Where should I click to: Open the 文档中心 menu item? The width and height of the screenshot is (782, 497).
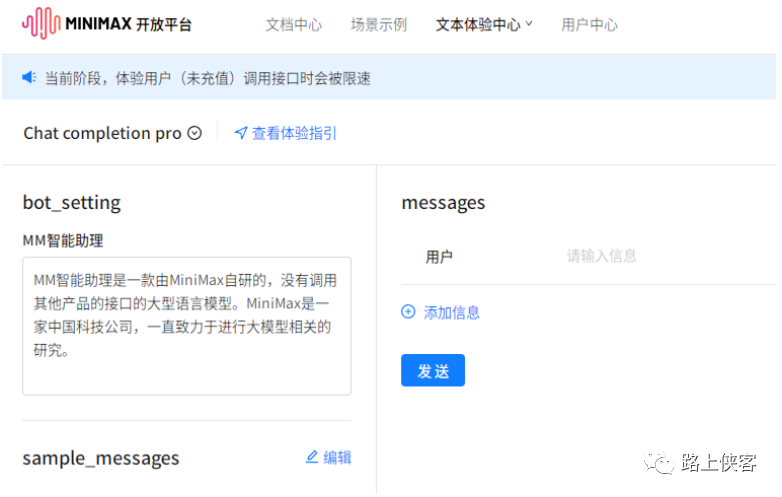pos(294,24)
